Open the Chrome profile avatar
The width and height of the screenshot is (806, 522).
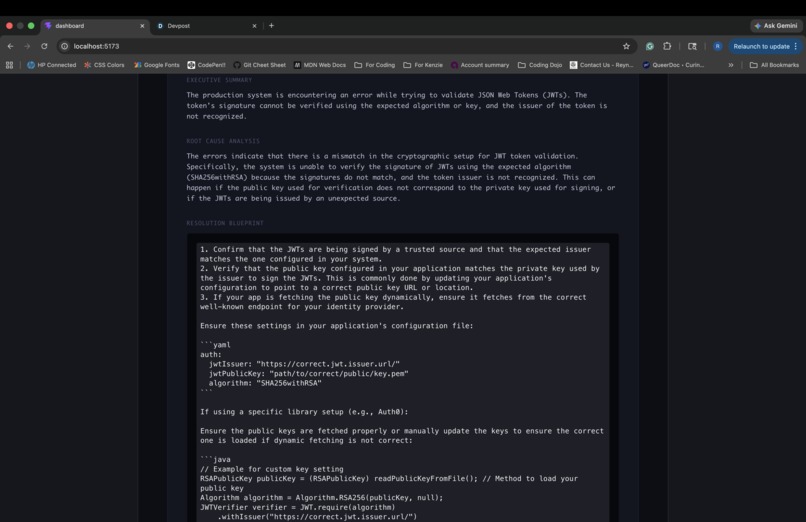(x=718, y=46)
